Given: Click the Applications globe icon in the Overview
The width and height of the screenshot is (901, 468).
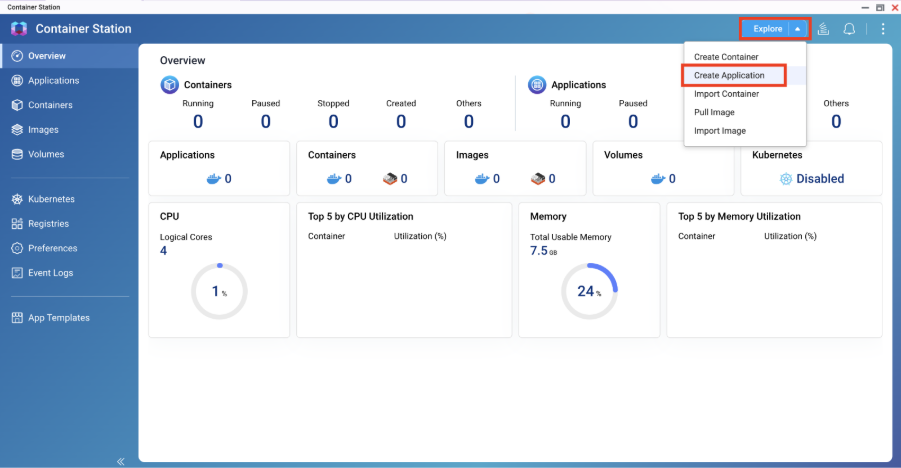Looking at the screenshot, I should [x=537, y=85].
